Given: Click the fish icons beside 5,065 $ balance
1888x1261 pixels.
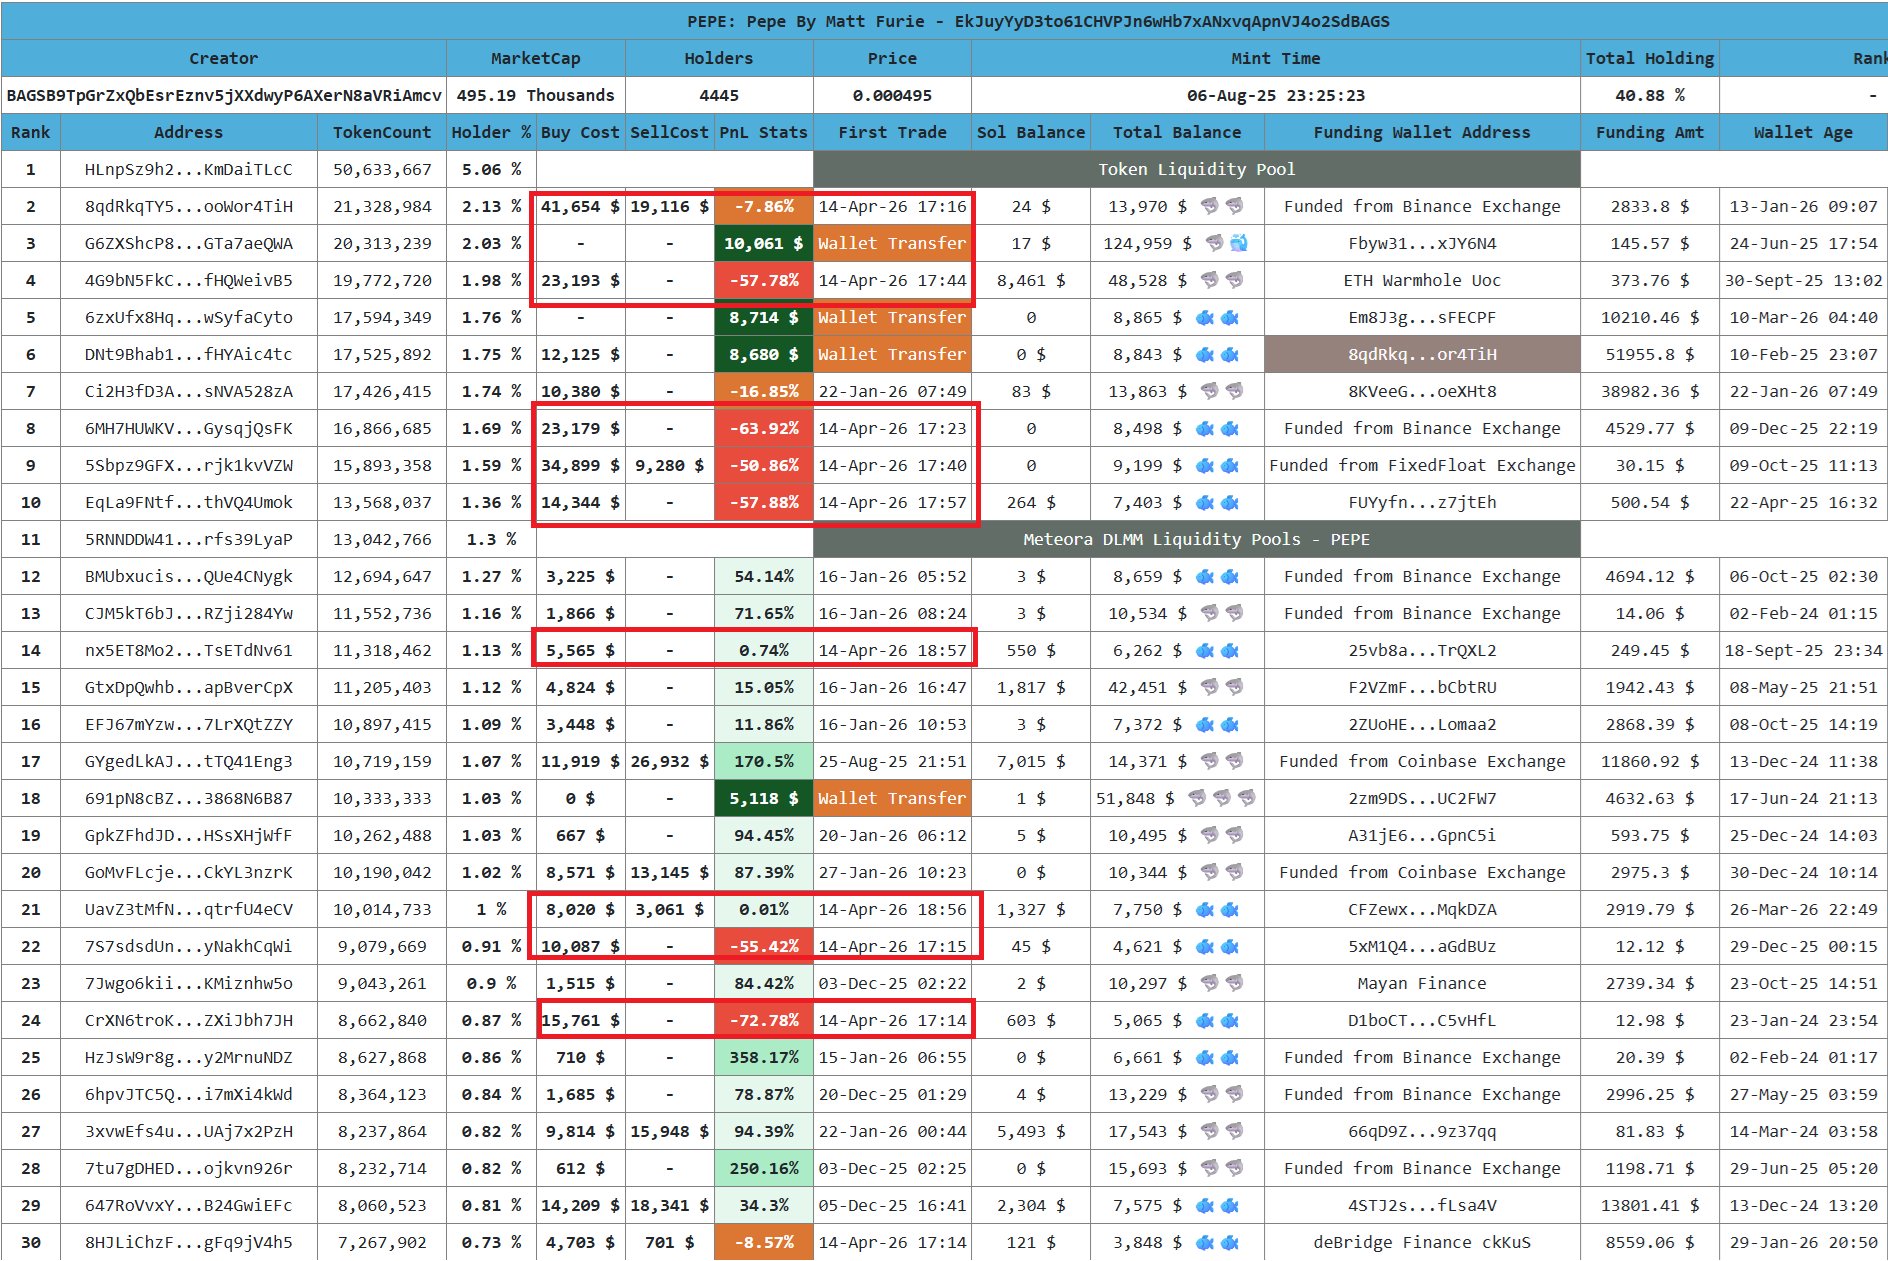Looking at the screenshot, I should point(1217,1020).
